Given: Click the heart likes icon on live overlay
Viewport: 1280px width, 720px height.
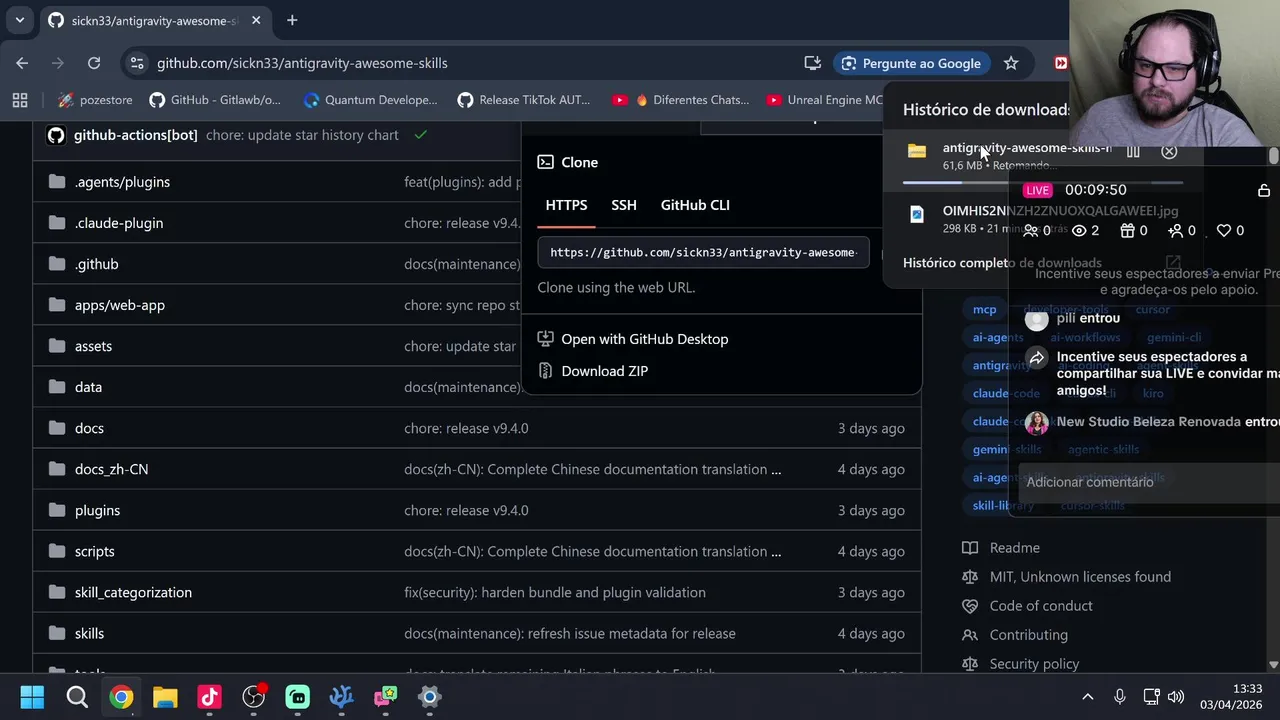Looking at the screenshot, I should pos(1223,231).
